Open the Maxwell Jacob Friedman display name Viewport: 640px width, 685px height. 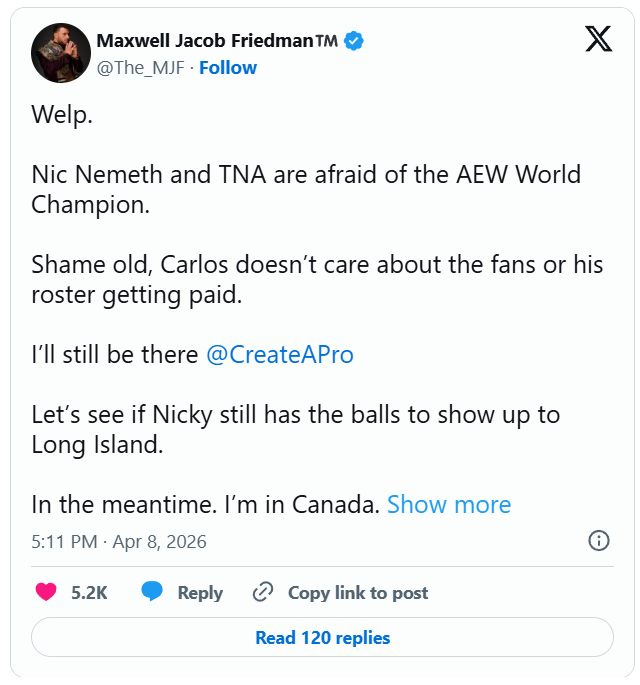click(x=216, y=41)
